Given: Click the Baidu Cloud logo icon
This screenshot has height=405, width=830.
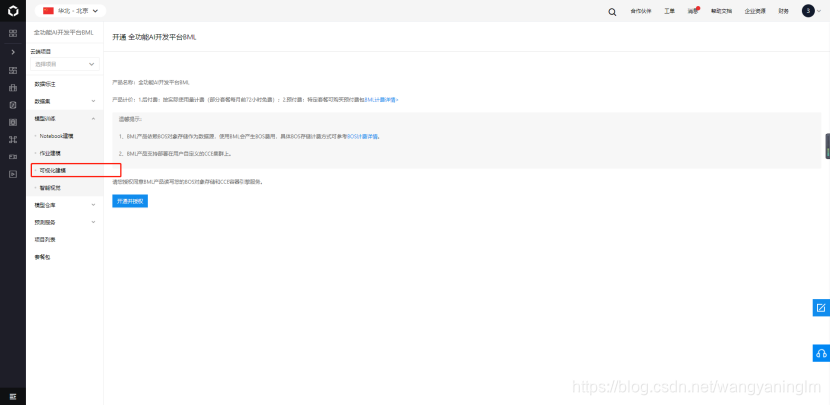Looking at the screenshot, I should click(x=13, y=11).
